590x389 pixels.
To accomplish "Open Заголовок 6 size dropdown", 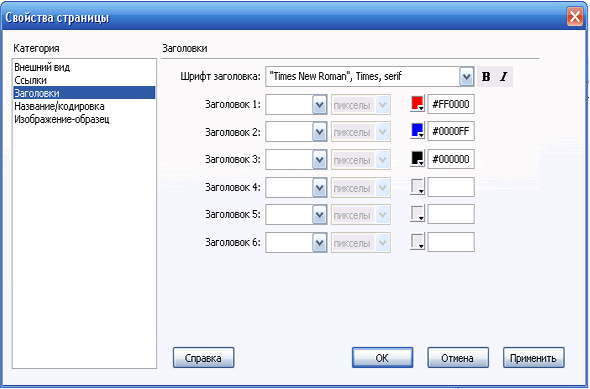I will tap(319, 242).
